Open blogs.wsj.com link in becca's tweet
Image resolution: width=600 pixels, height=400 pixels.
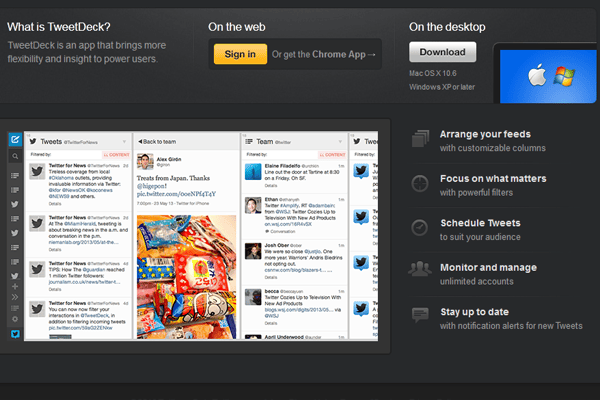[299, 310]
